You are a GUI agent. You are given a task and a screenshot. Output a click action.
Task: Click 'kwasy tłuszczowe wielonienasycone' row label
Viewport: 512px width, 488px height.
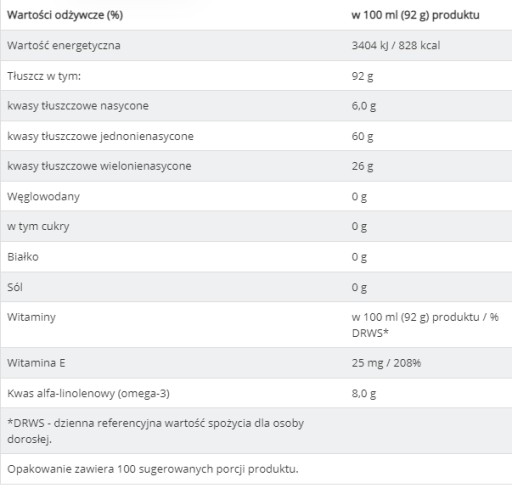coord(99,166)
